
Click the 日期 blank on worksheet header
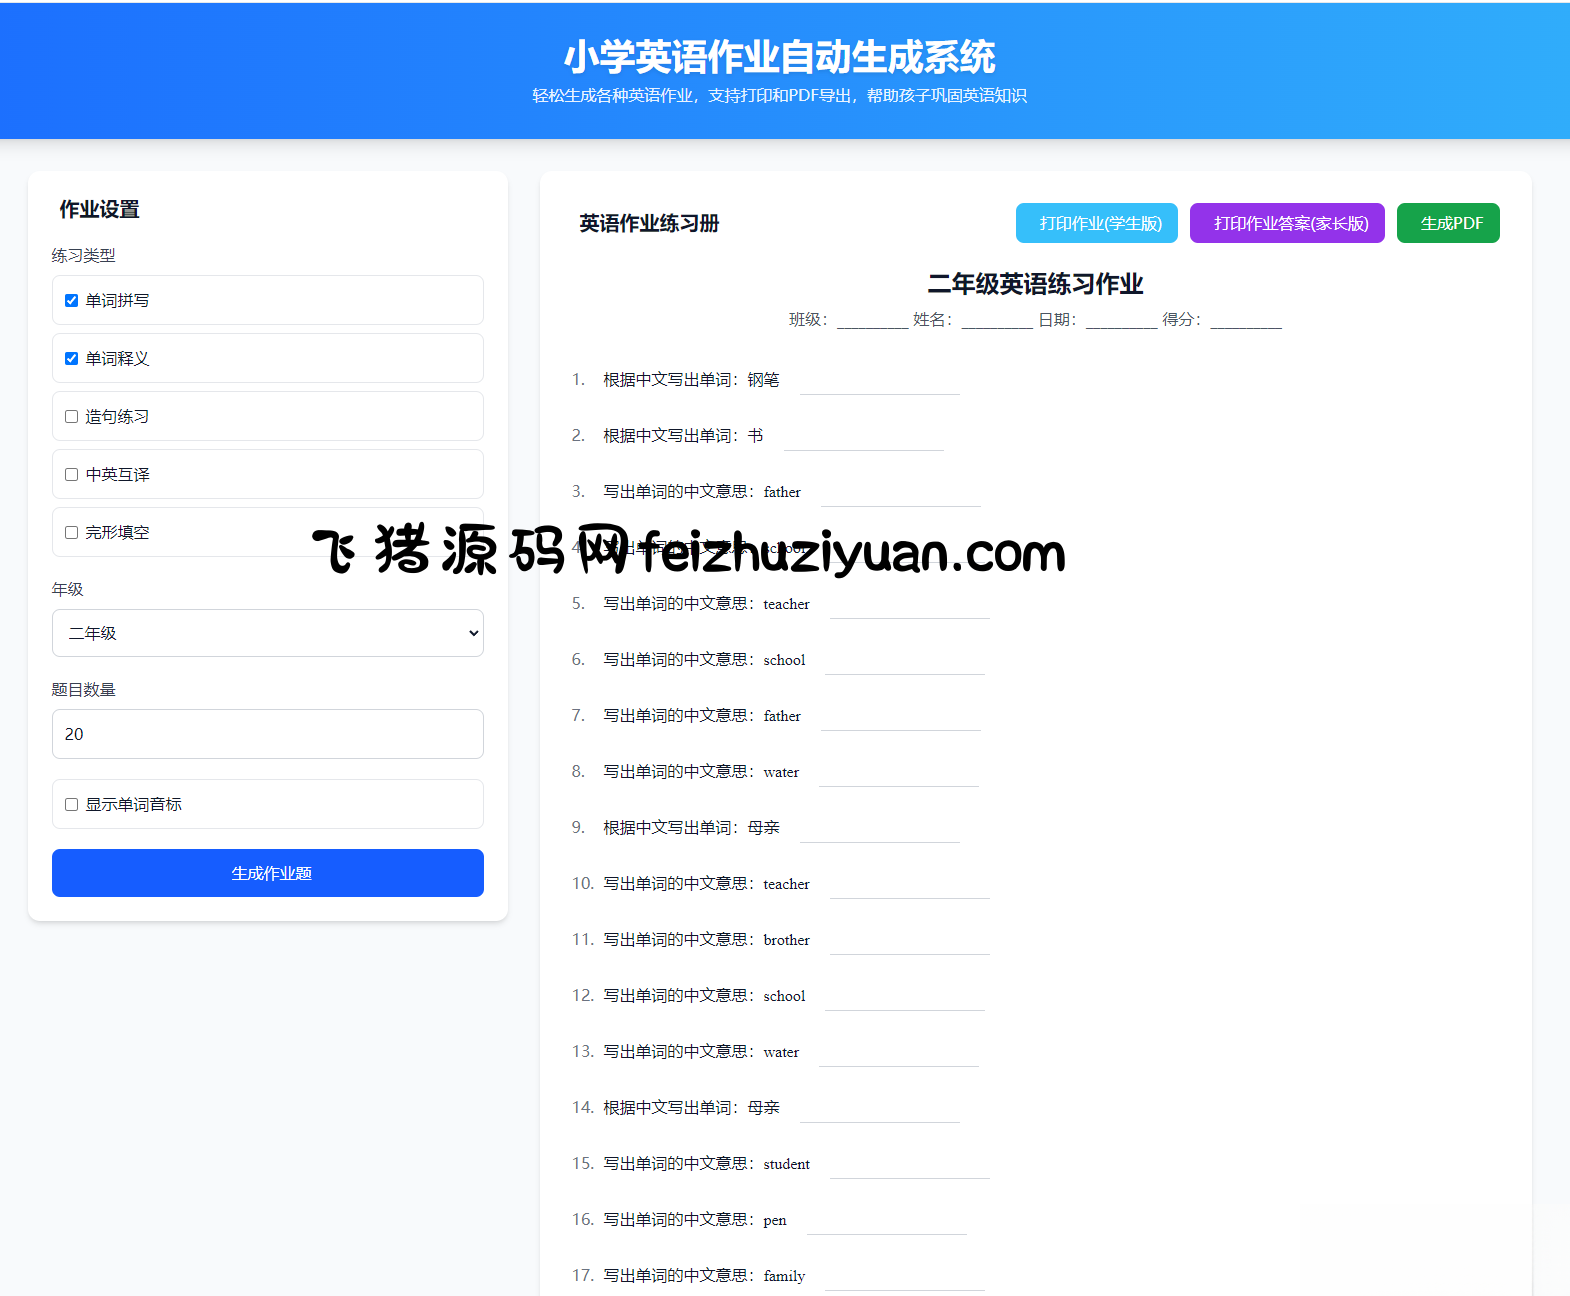(1122, 320)
